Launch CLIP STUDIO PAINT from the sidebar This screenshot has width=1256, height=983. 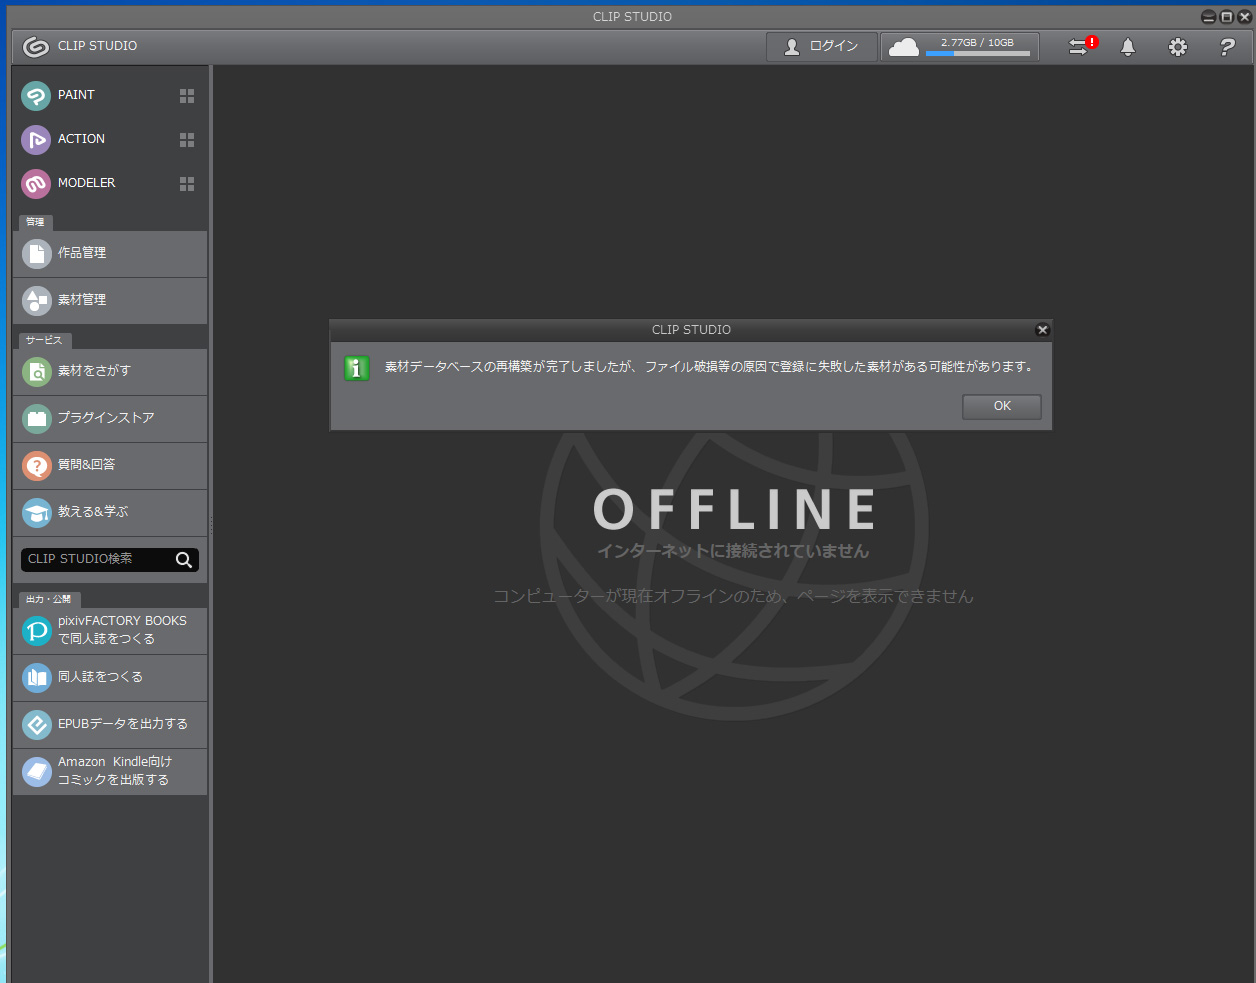(75, 95)
